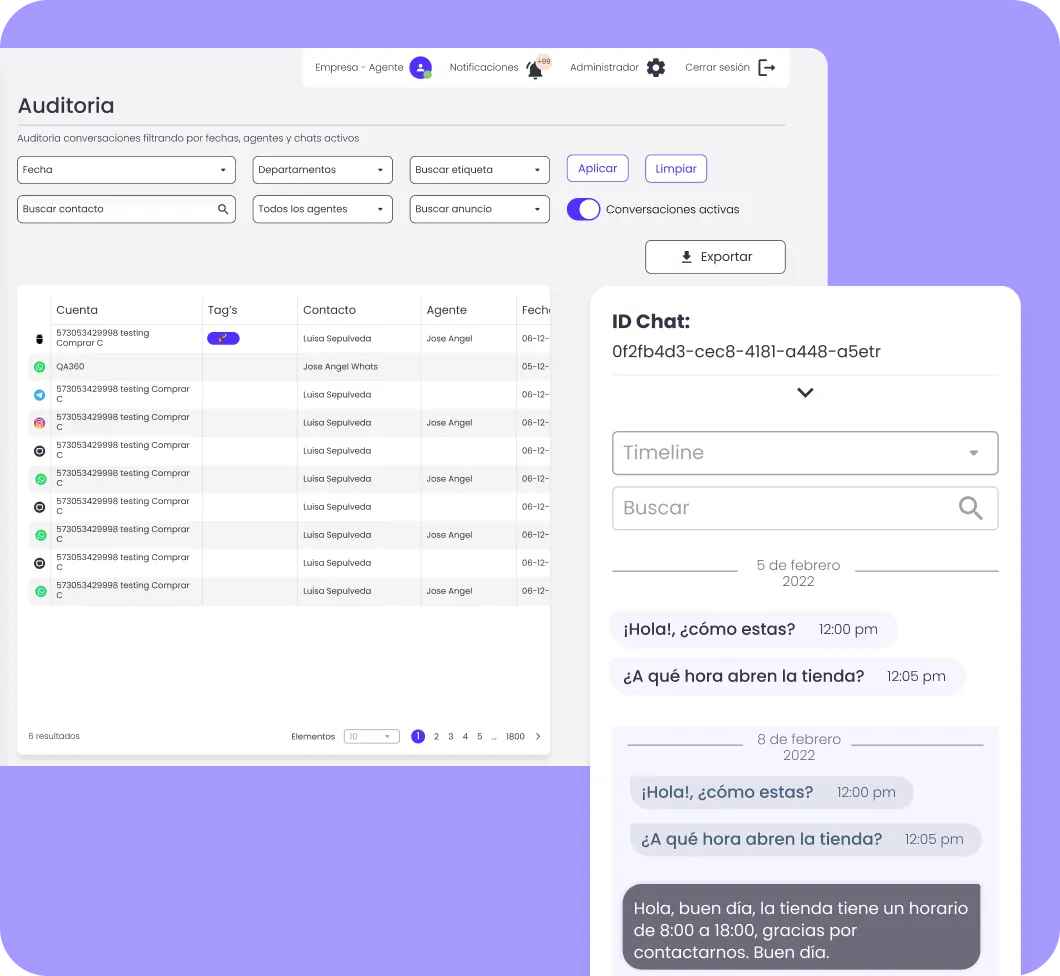Open Administrador settings gear icon
This screenshot has height=976, width=1060.
tap(655, 68)
